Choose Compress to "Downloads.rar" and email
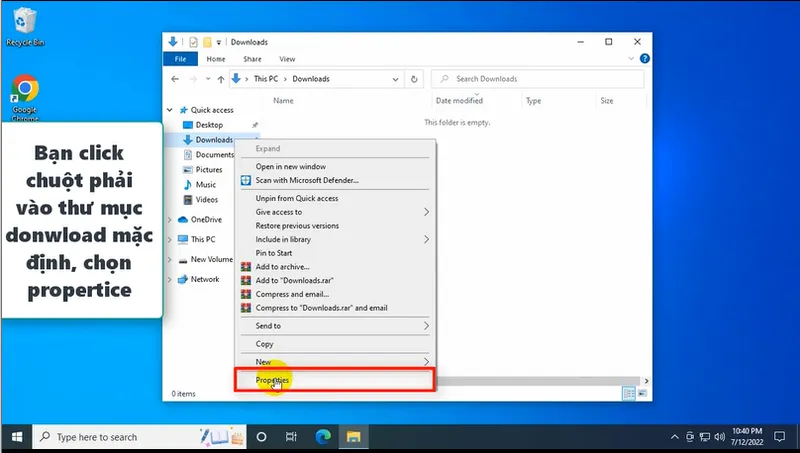Viewport: 800px width, 453px height. 335,308
